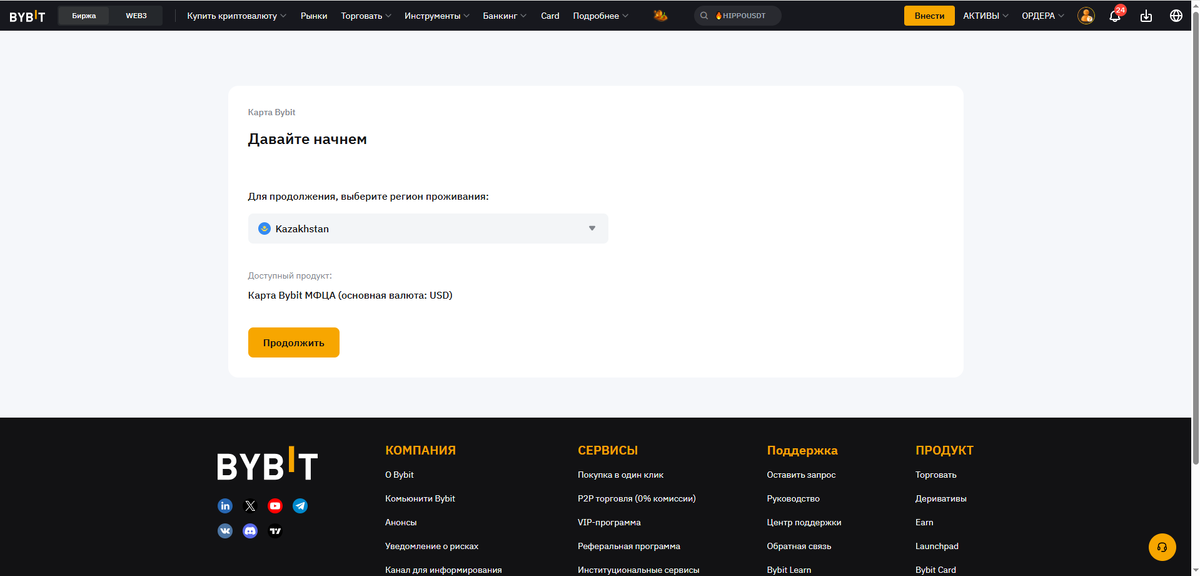Click the large Bybit footer logo

(x=267, y=464)
